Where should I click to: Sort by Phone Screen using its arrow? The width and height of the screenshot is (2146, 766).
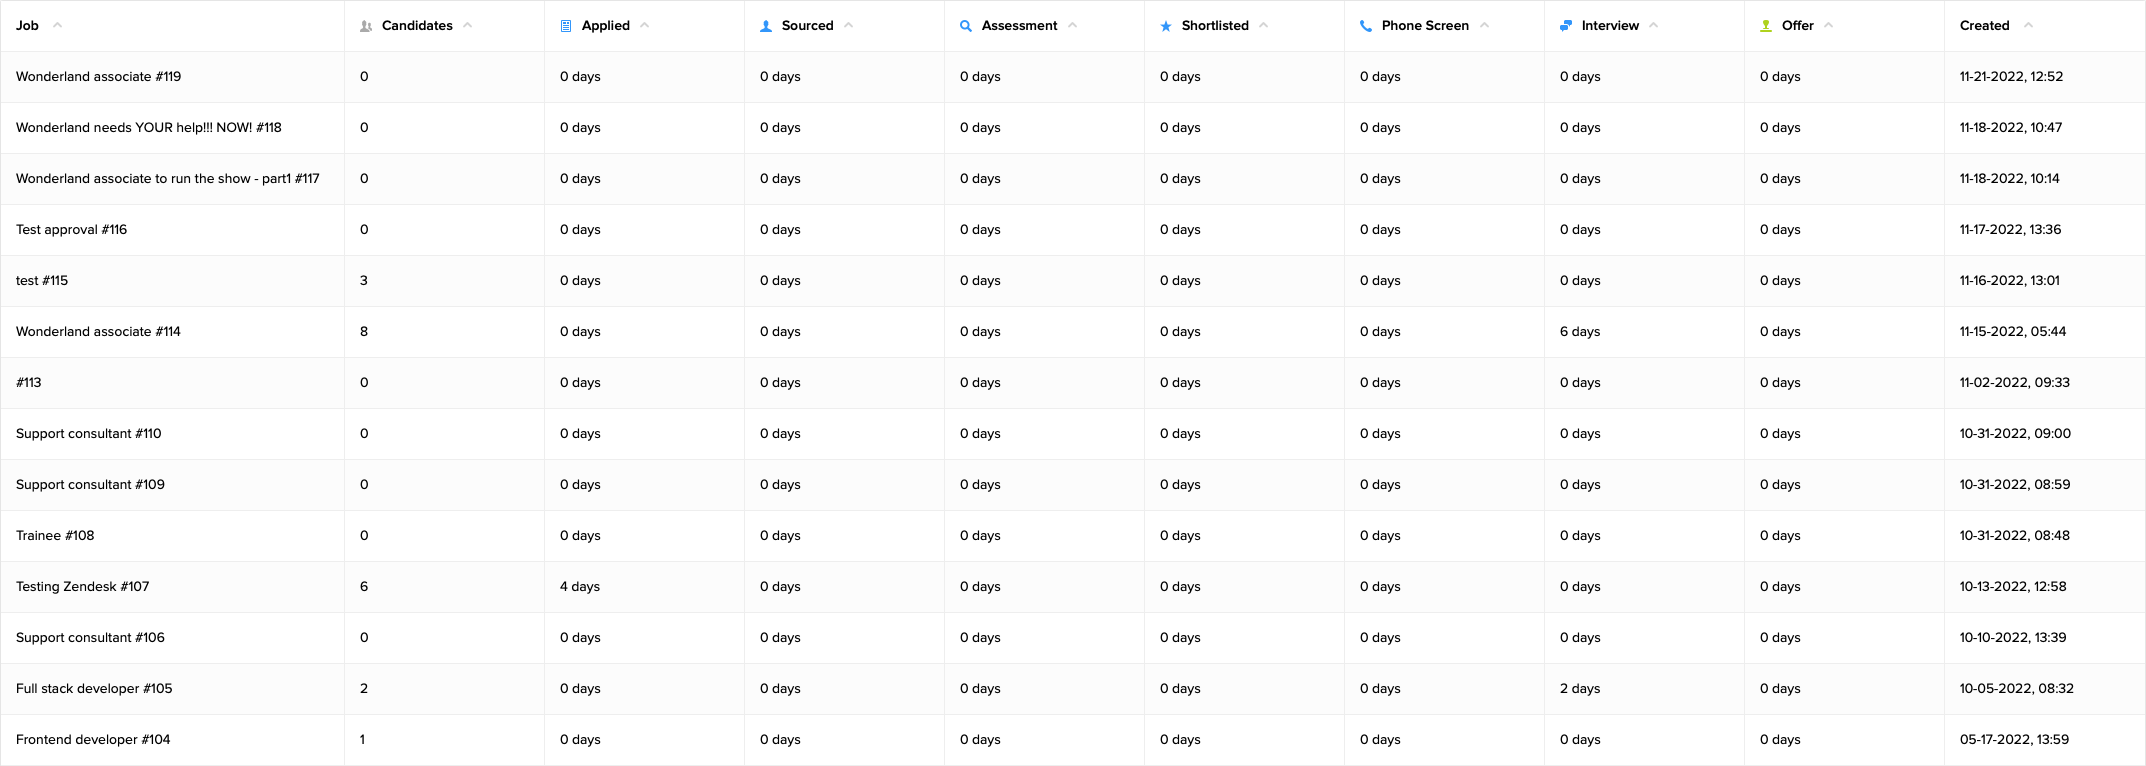(x=1485, y=25)
